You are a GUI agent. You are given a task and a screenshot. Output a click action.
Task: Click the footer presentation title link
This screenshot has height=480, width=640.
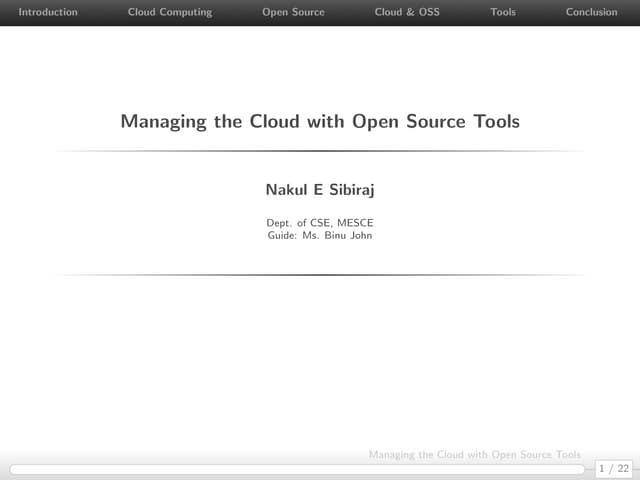pyautogui.click(x=474, y=455)
